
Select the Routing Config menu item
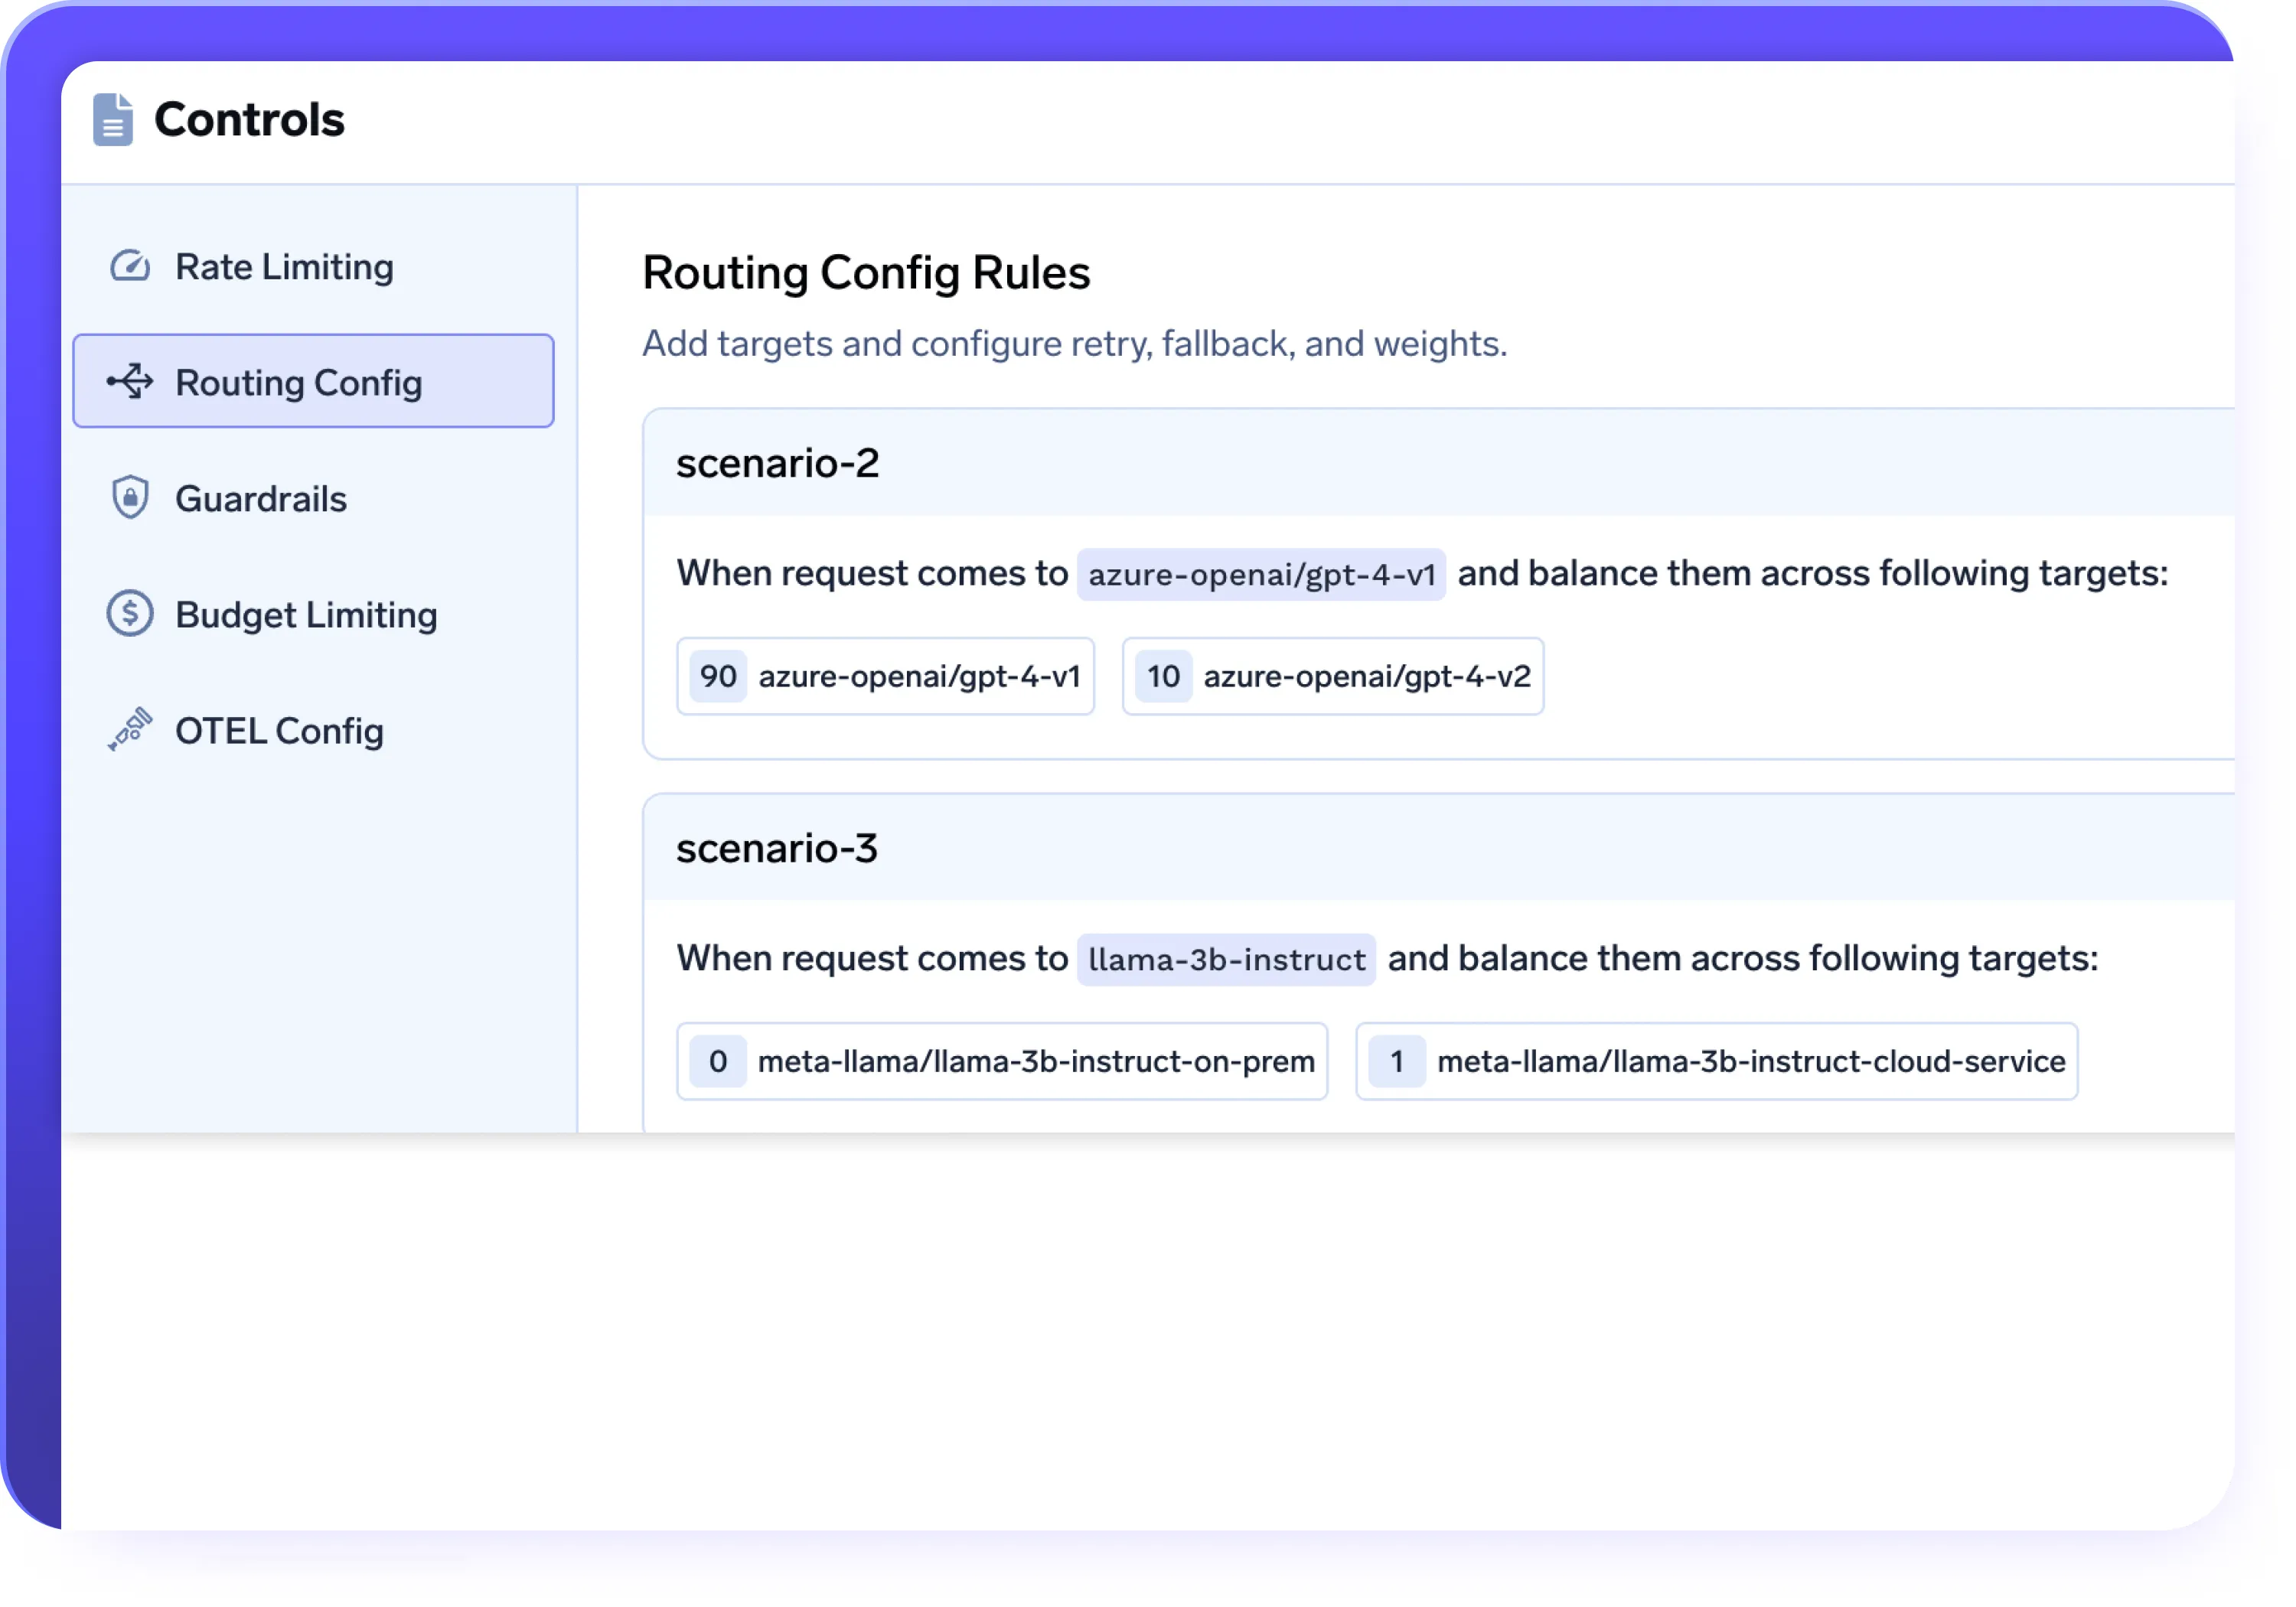pyautogui.click(x=312, y=382)
